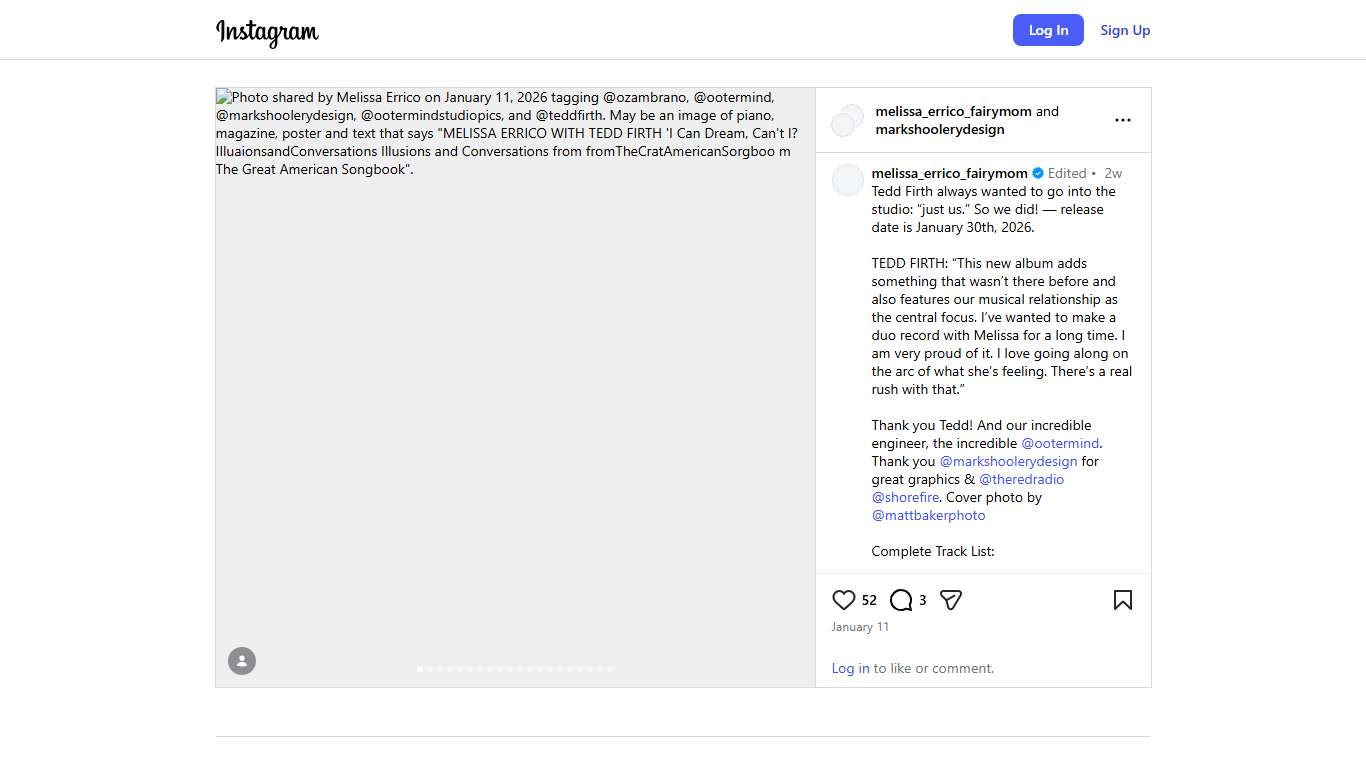
Task: Click "Log in" to like or comment
Action: click(850, 668)
